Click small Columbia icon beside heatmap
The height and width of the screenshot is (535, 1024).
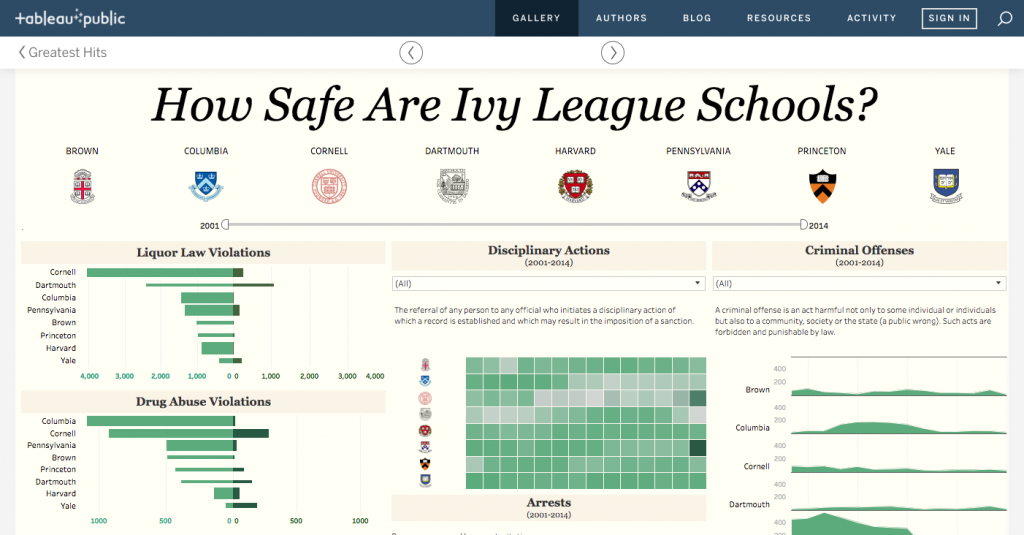[x=425, y=381]
